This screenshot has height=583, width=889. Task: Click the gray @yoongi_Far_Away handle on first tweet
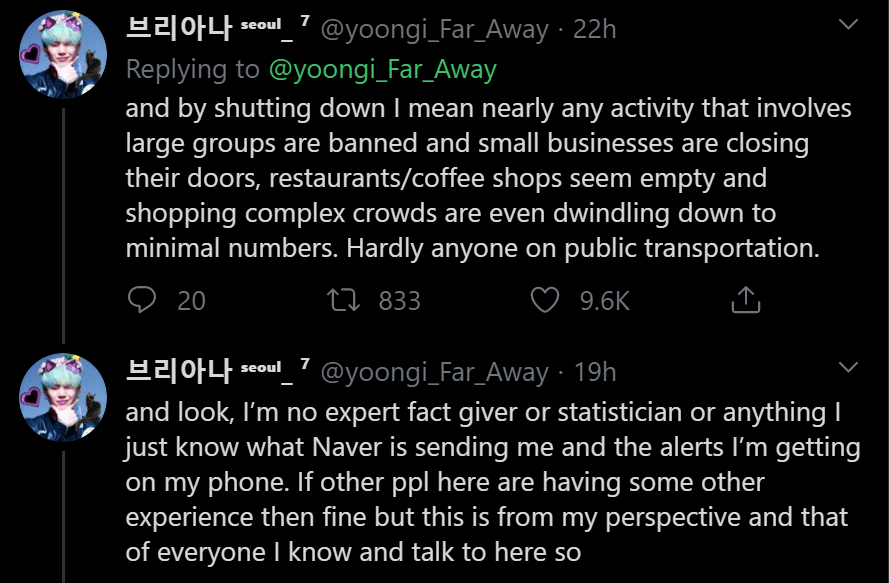(x=435, y=29)
